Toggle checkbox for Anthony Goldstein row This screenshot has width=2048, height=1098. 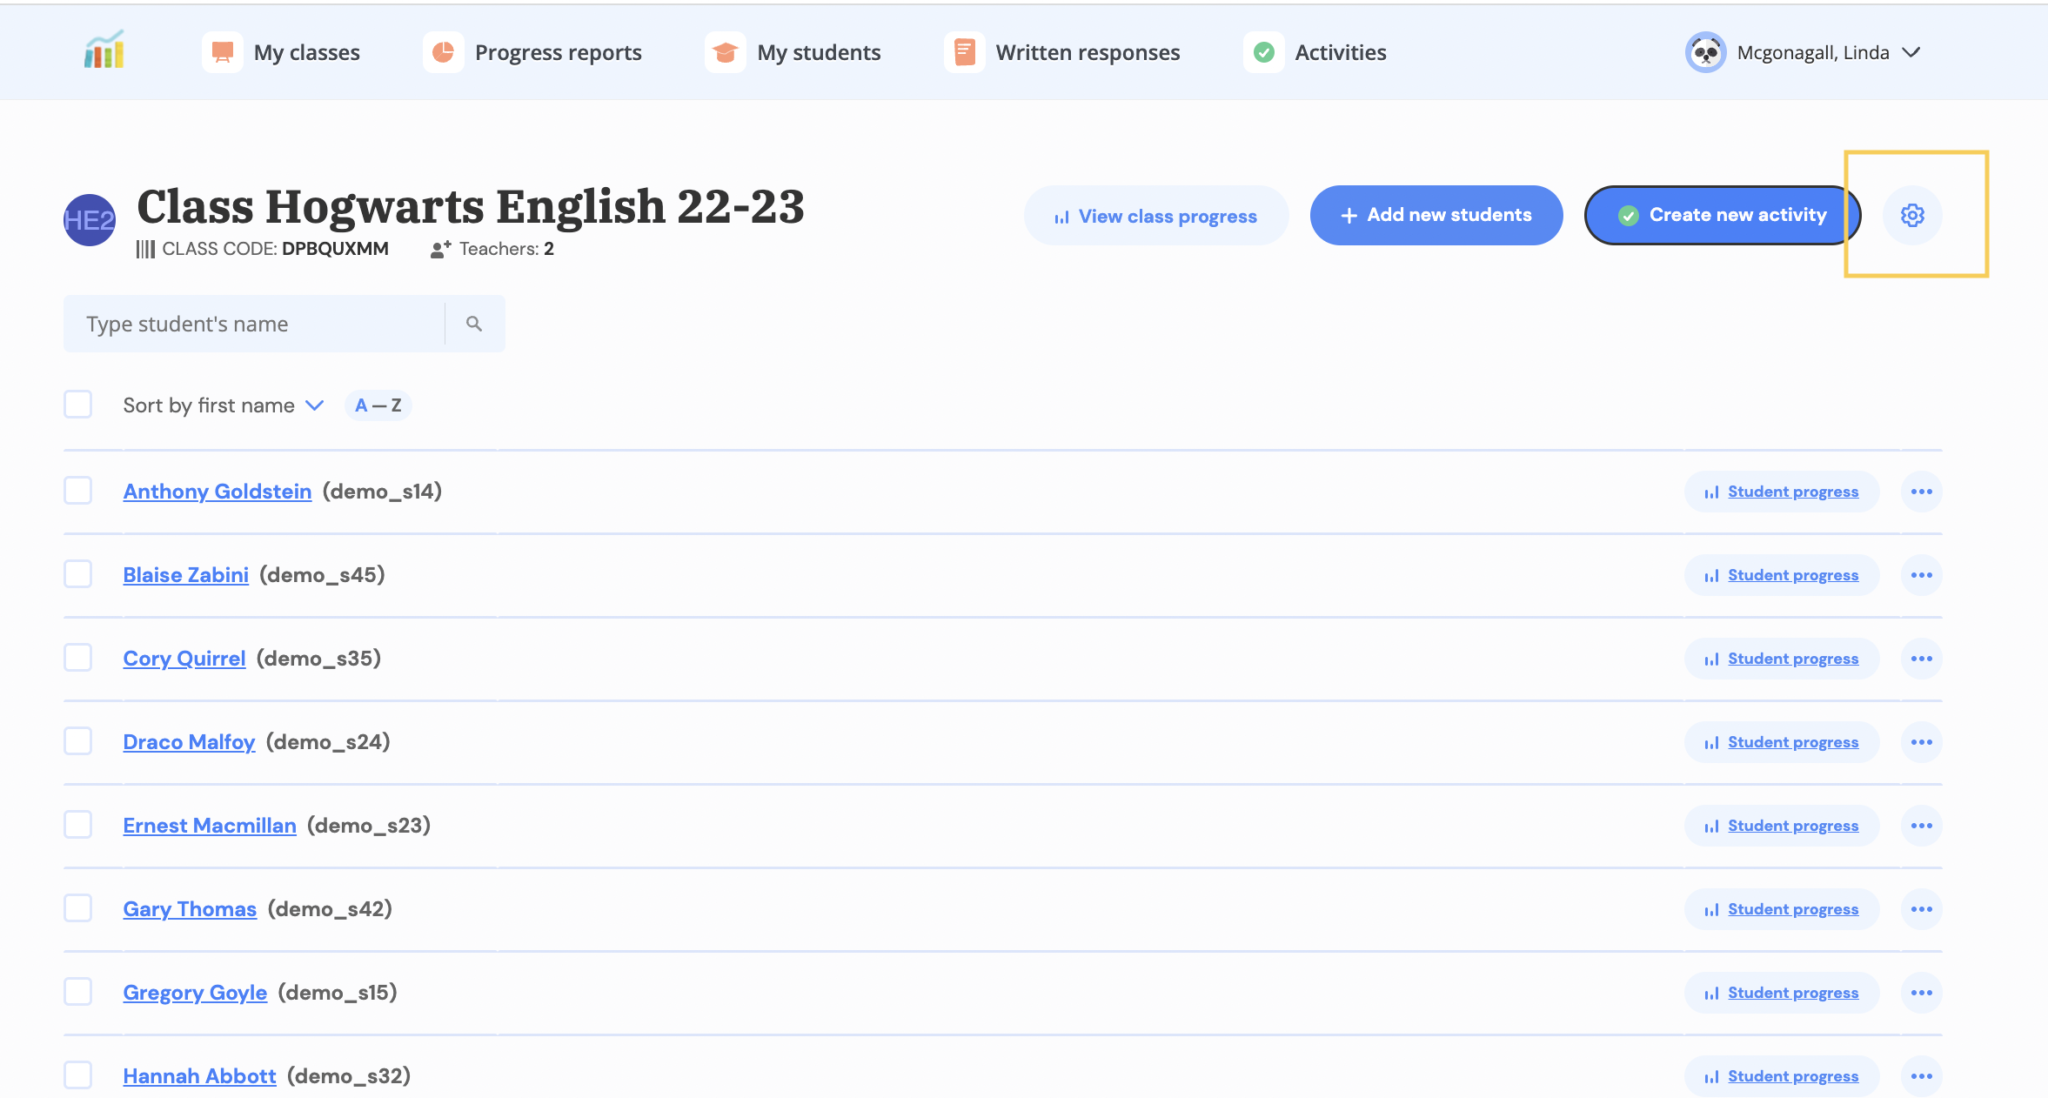[79, 490]
